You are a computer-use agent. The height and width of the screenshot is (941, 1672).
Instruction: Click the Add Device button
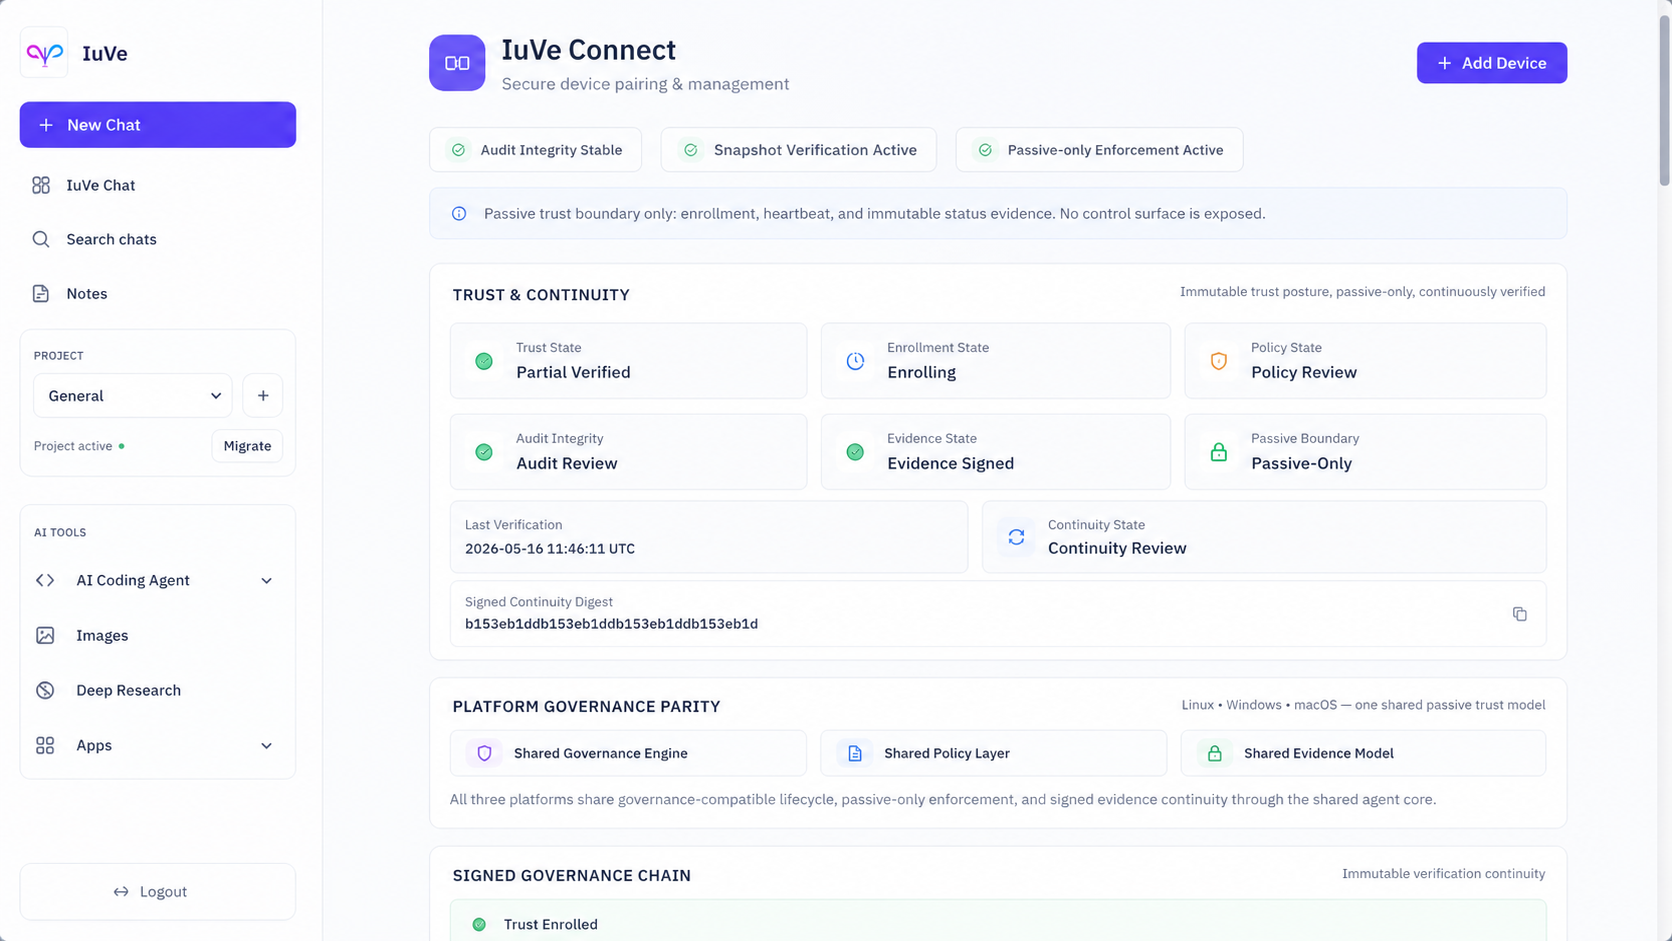coord(1491,63)
